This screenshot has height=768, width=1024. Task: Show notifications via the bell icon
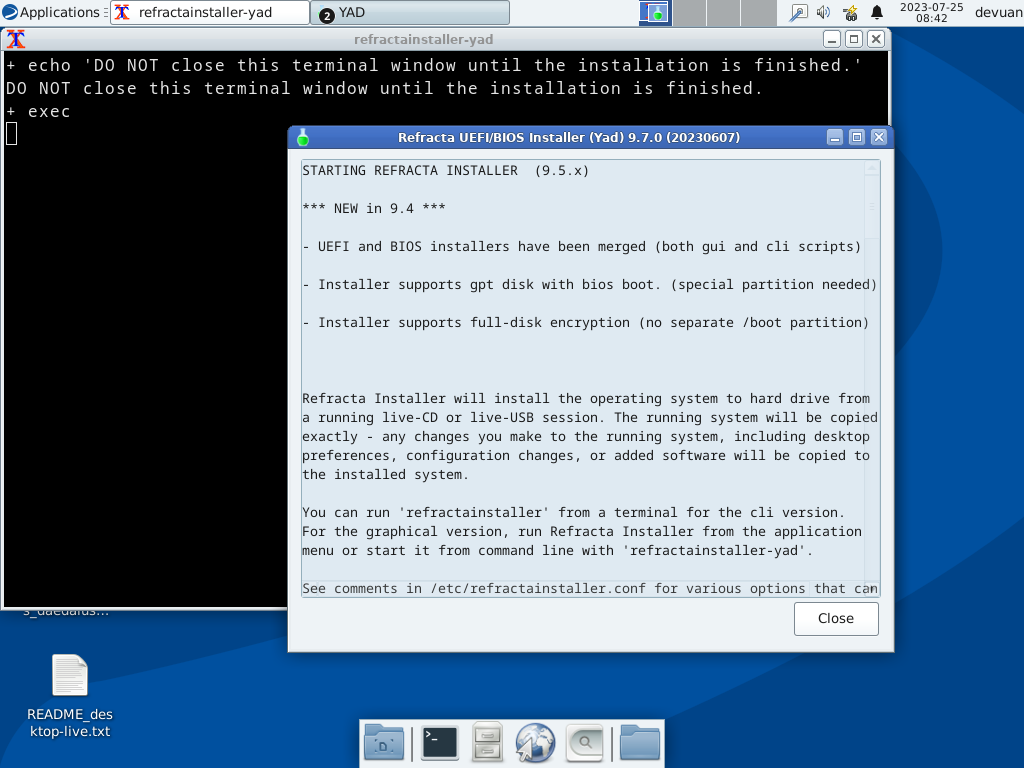877,12
